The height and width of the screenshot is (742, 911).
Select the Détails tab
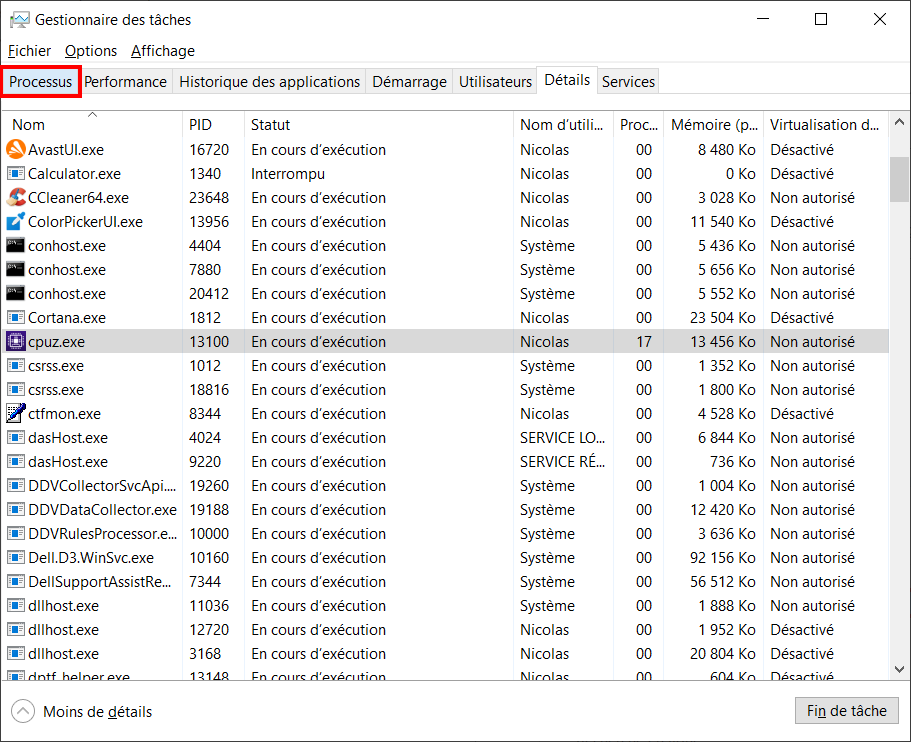point(567,80)
